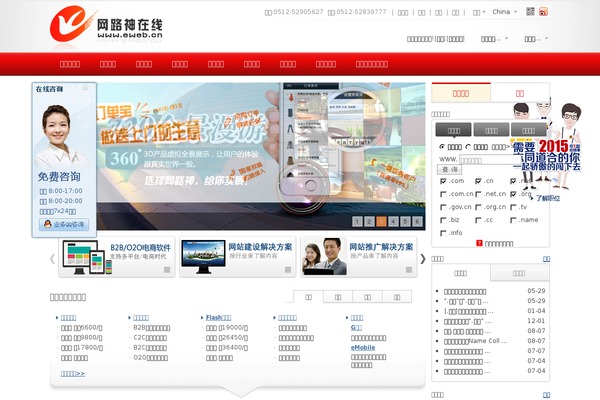This screenshot has height=400, width=600.
Task: Uncheck the .cn domain checkbox
Action: [x=478, y=181]
